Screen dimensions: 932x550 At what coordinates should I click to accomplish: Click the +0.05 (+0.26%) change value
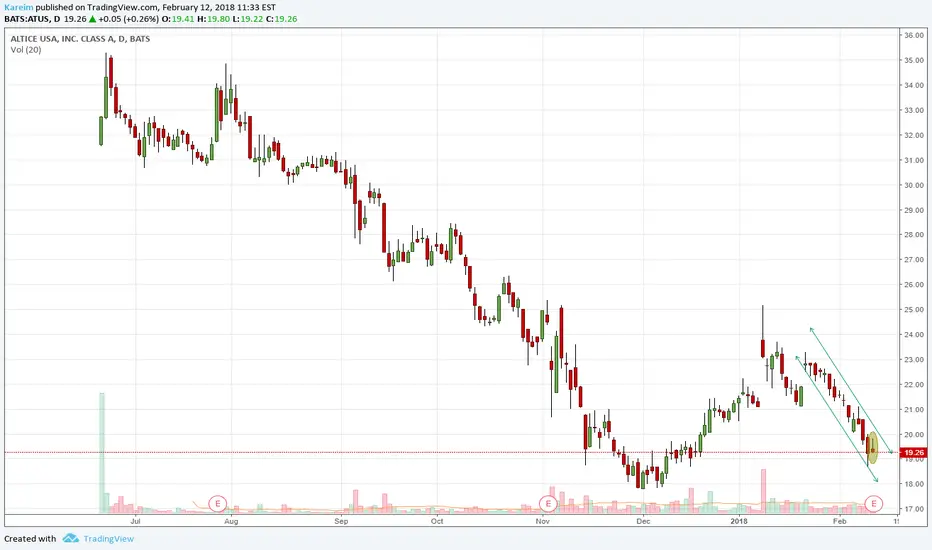coord(128,19)
